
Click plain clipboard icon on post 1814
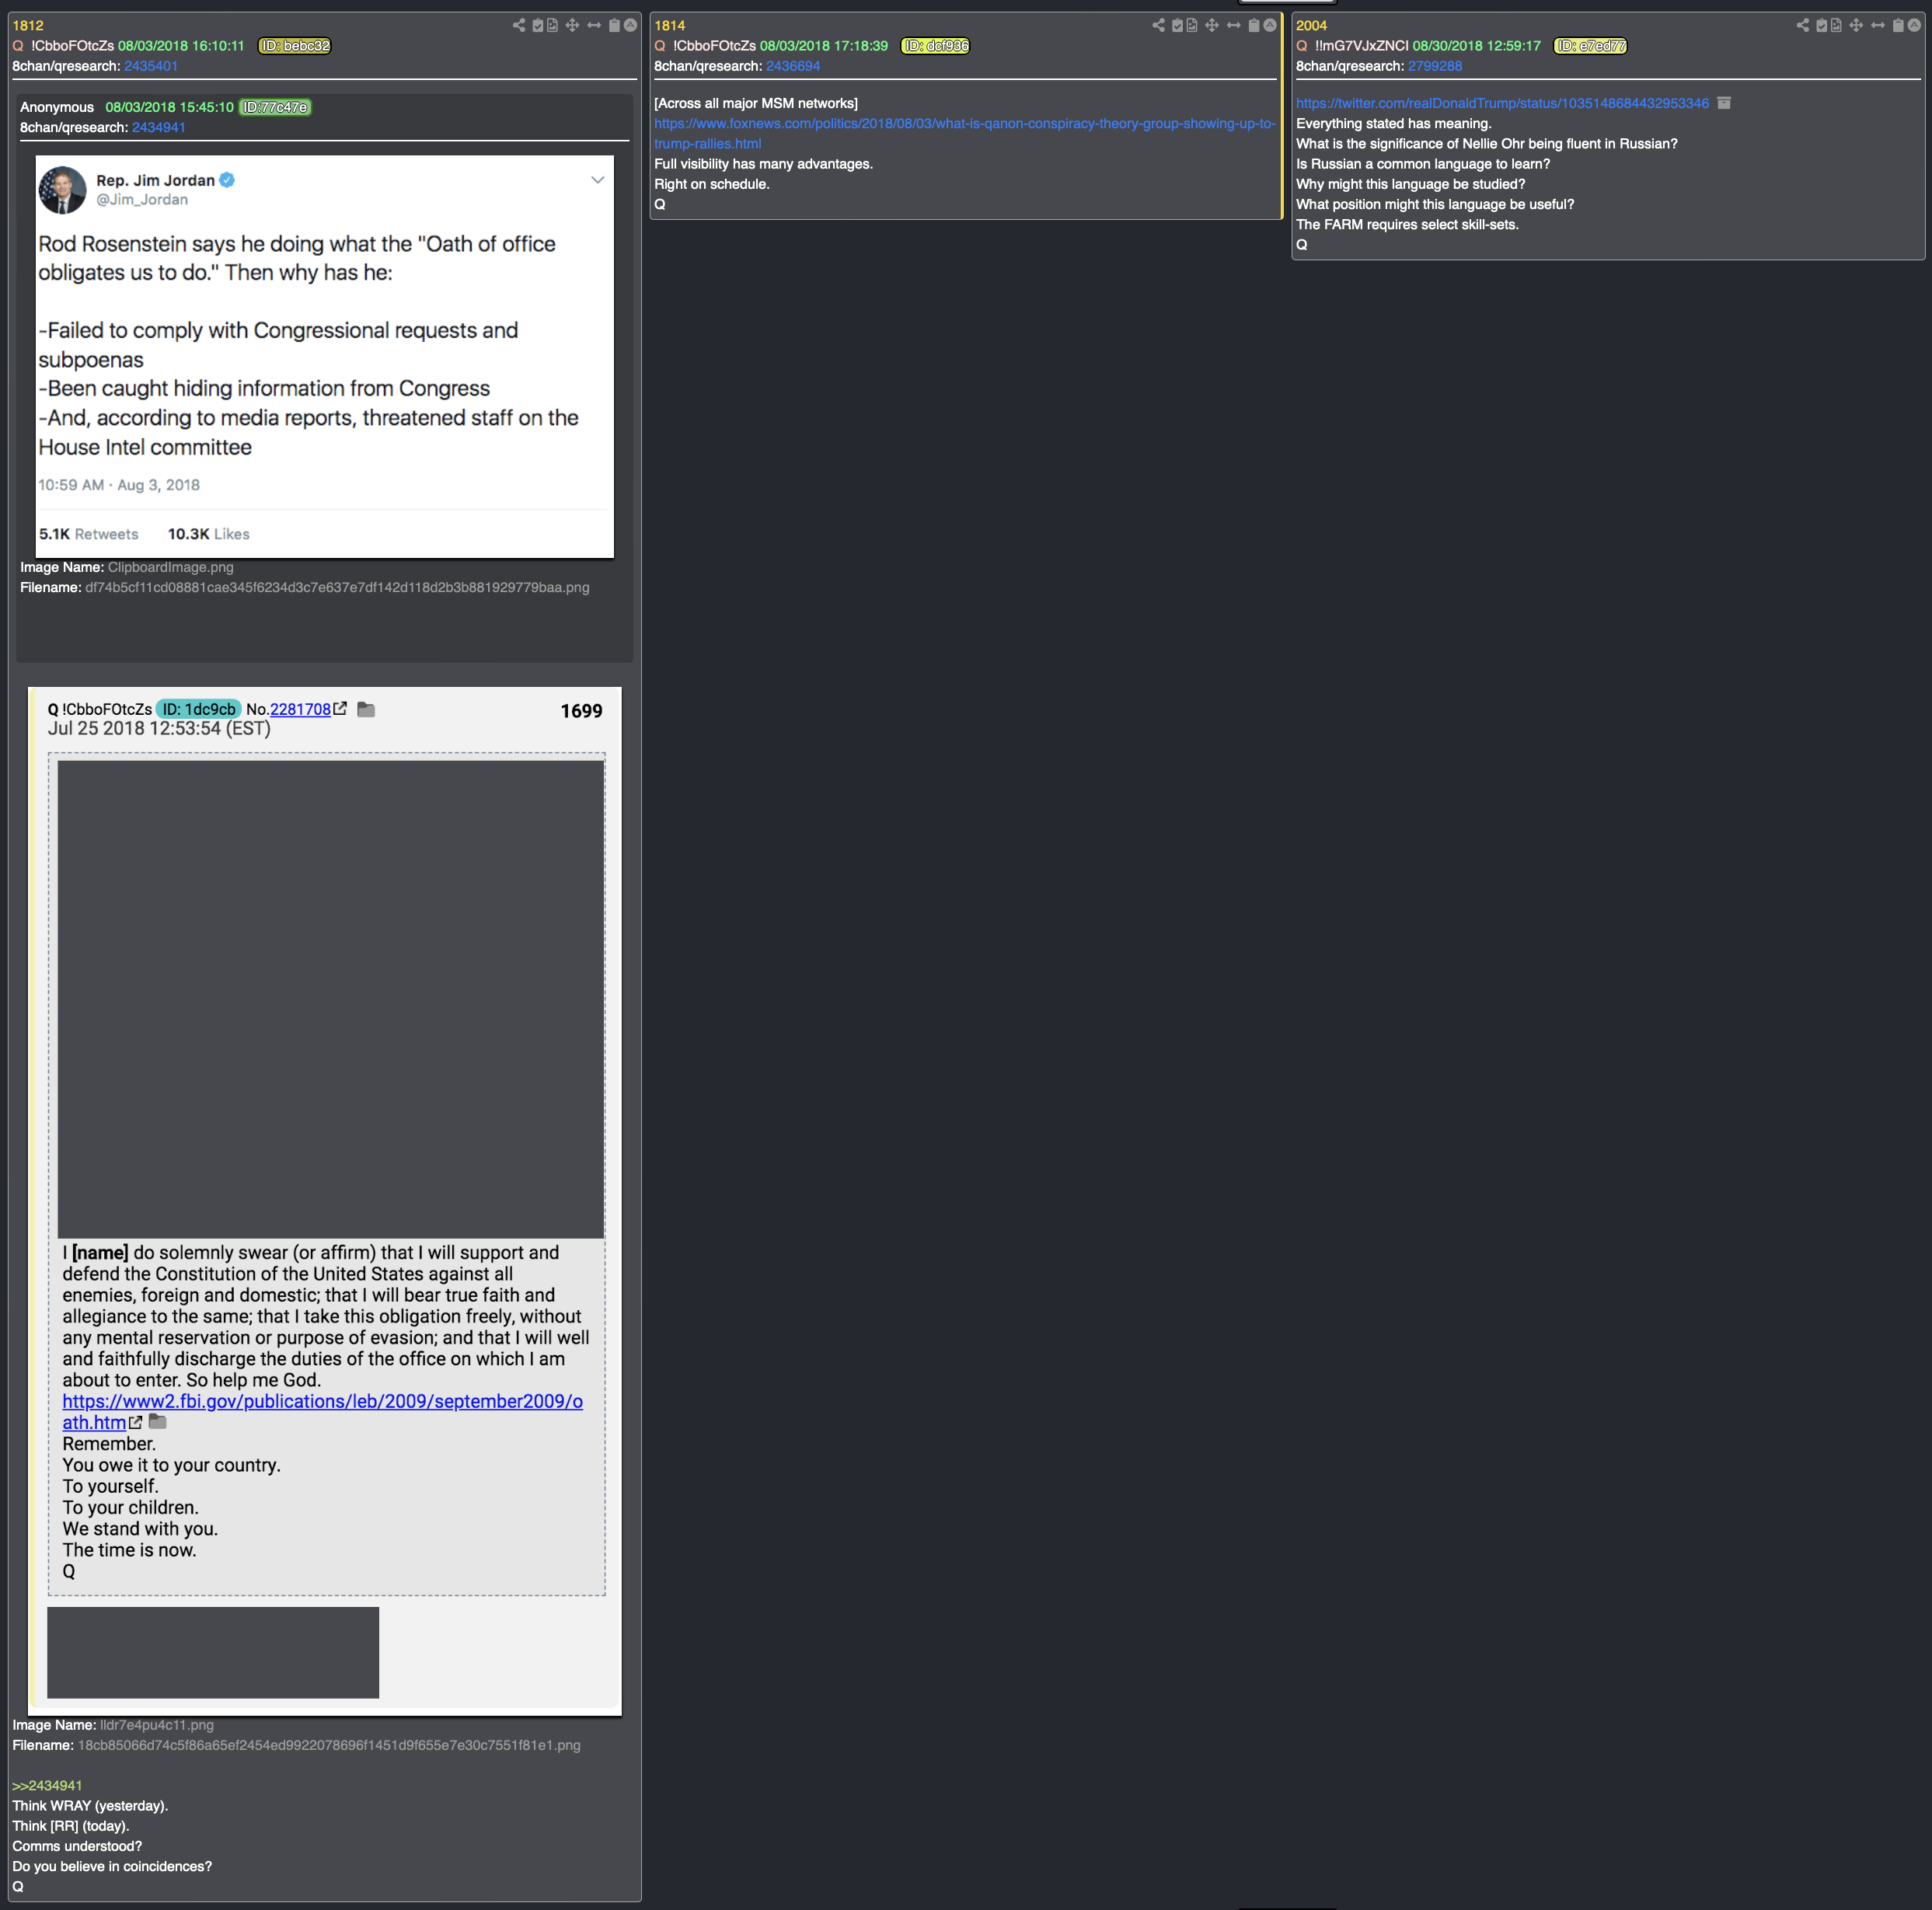pyautogui.click(x=1254, y=25)
